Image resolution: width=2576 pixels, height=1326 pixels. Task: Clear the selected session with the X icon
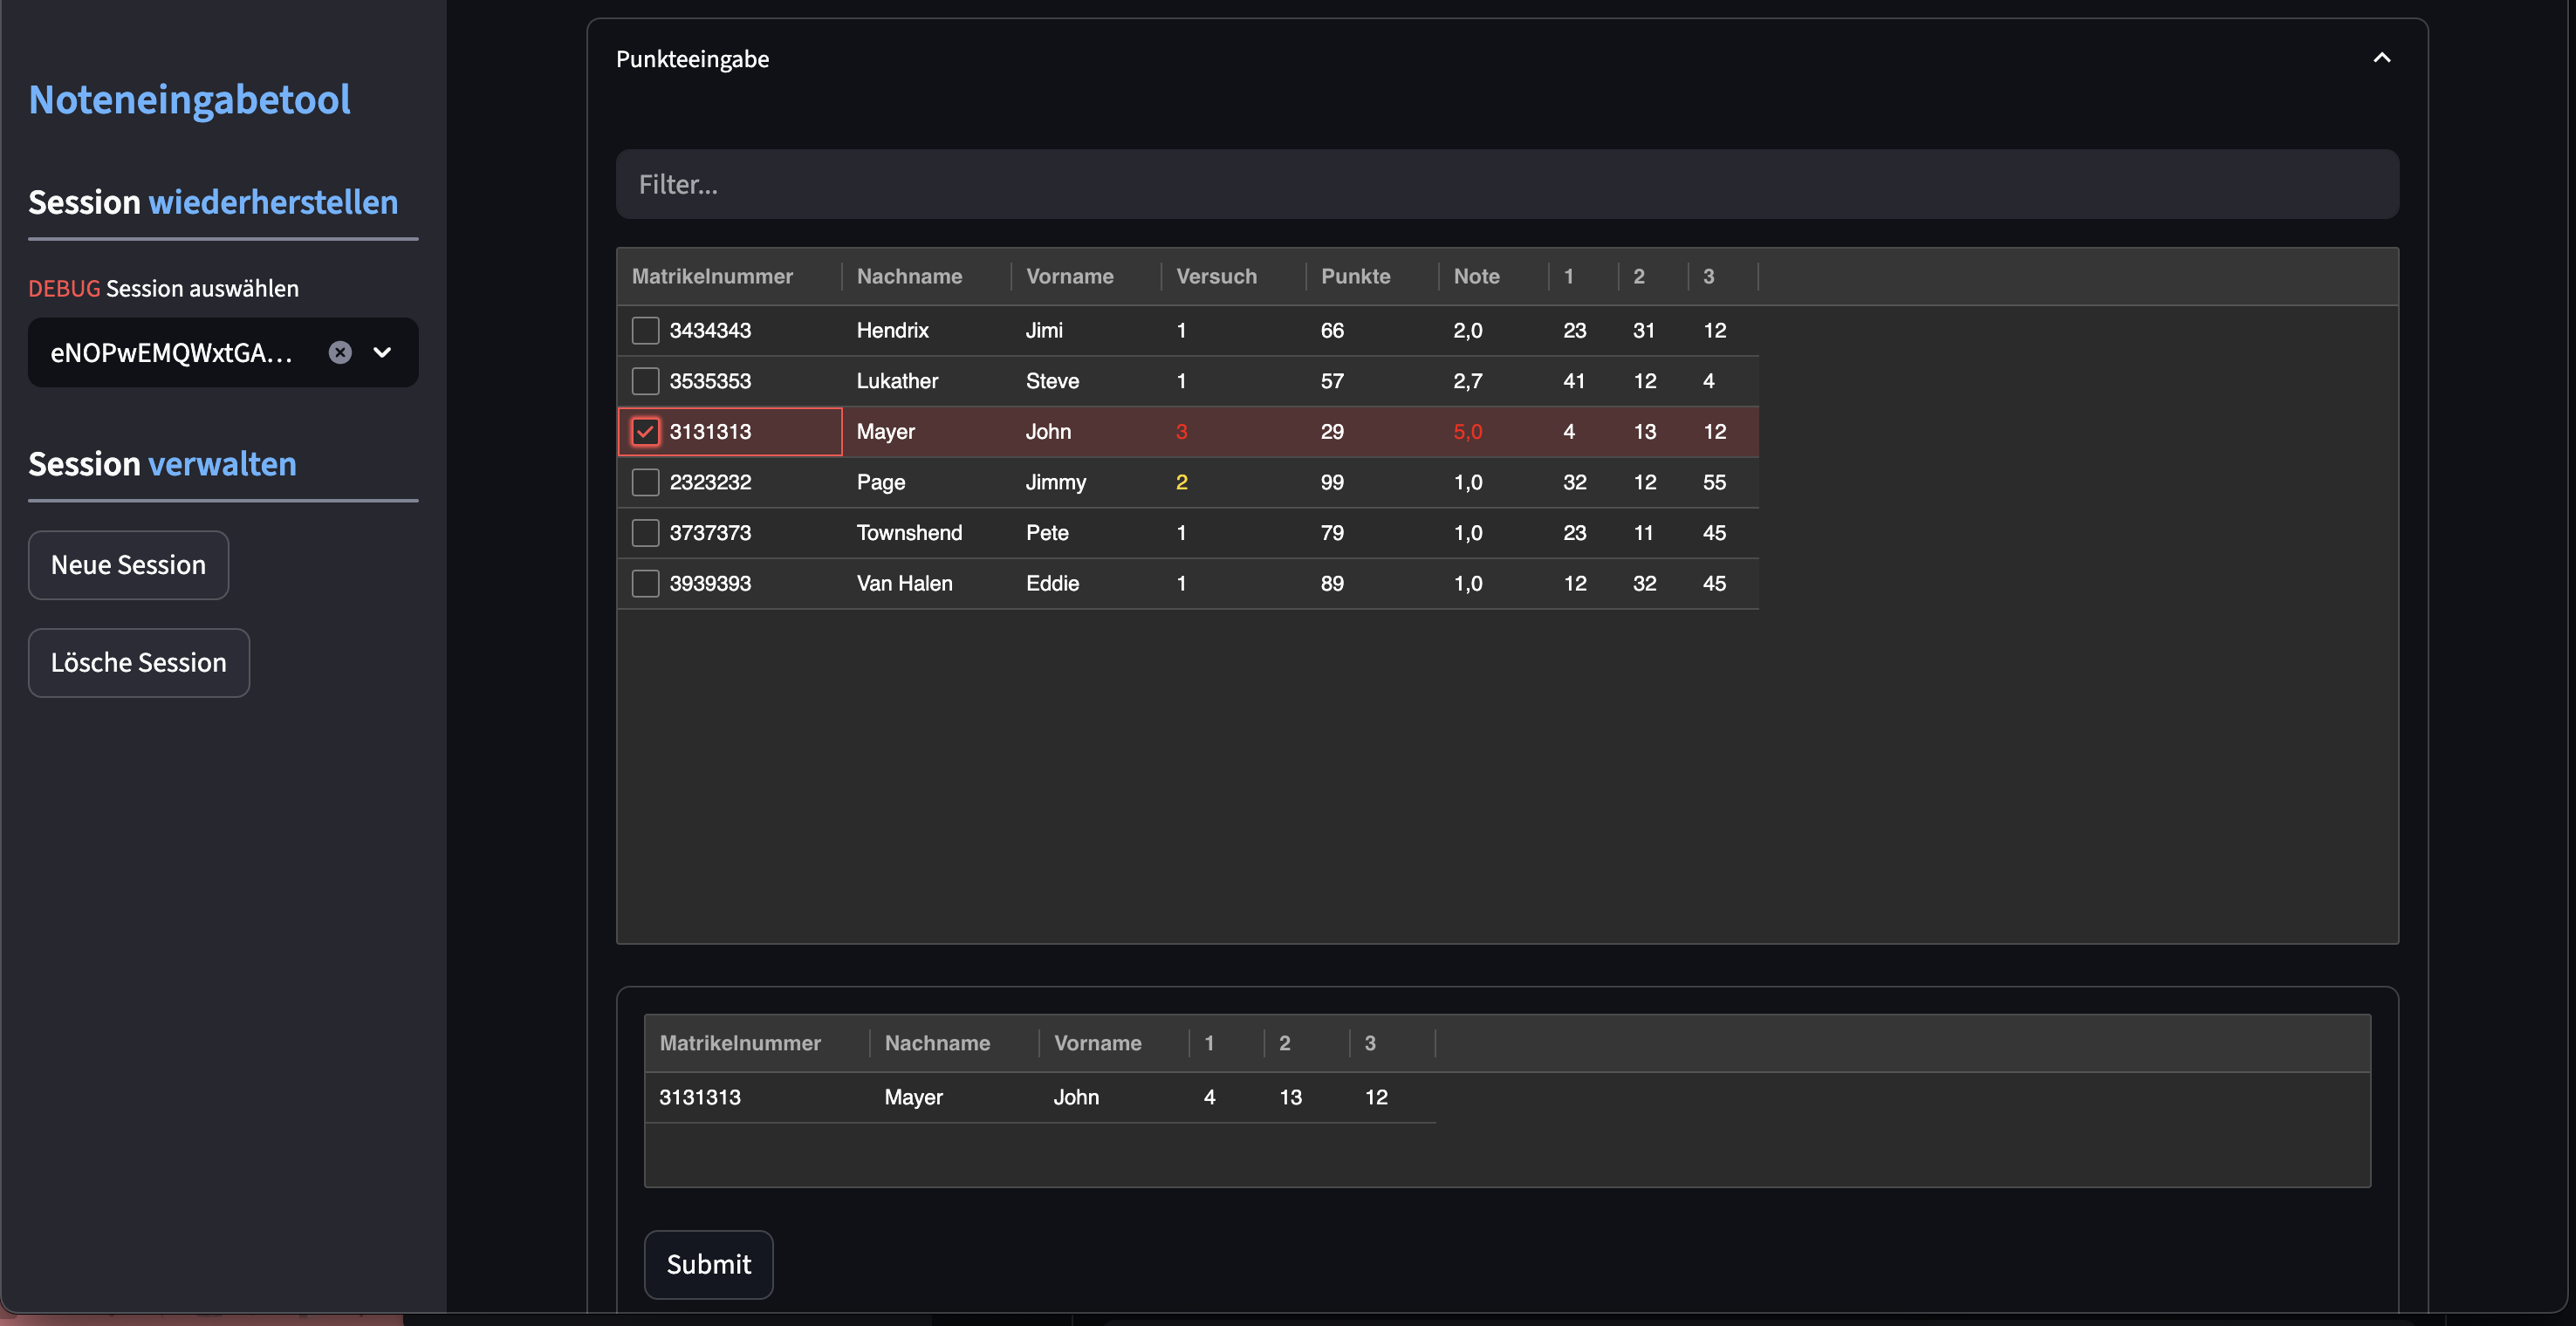tap(340, 352)
